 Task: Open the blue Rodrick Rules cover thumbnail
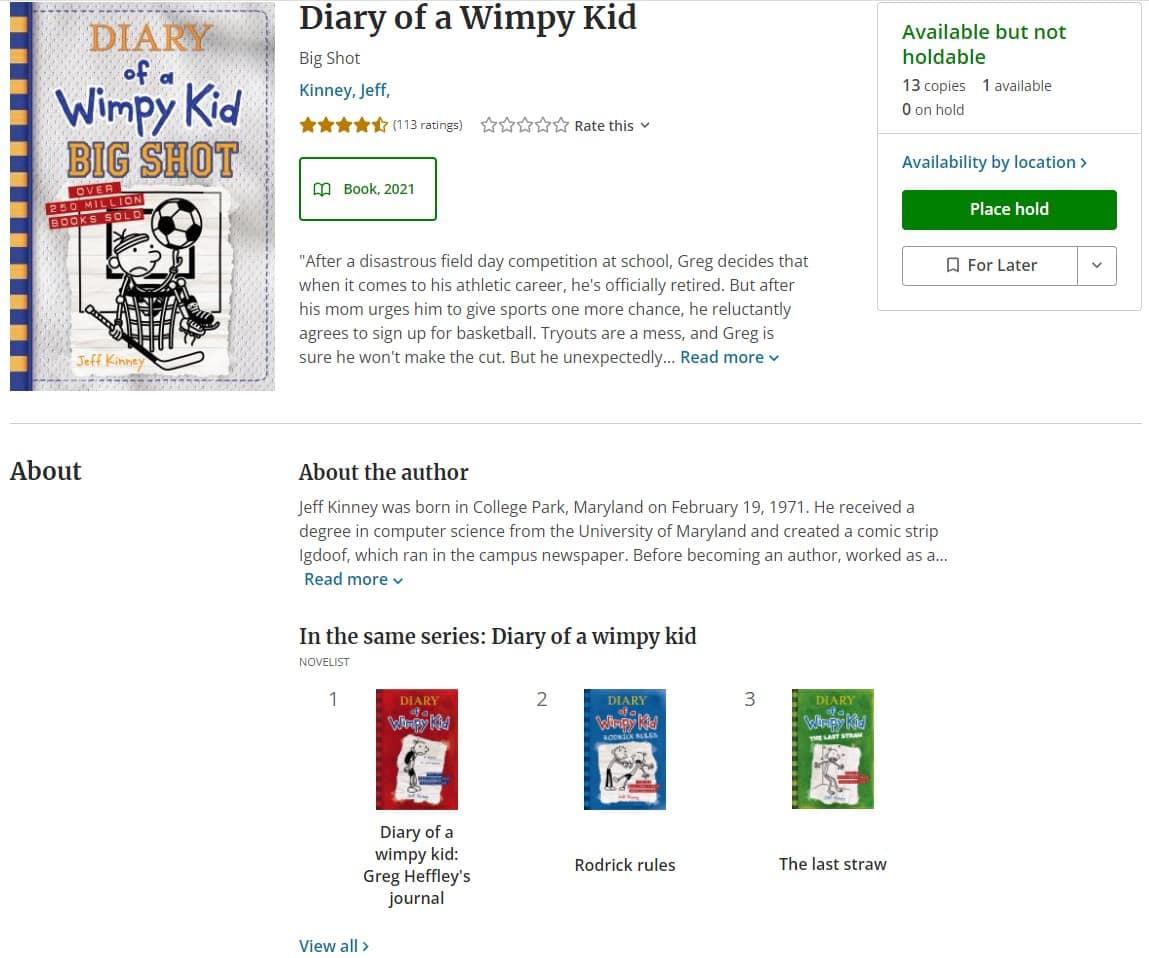(625, 749)
